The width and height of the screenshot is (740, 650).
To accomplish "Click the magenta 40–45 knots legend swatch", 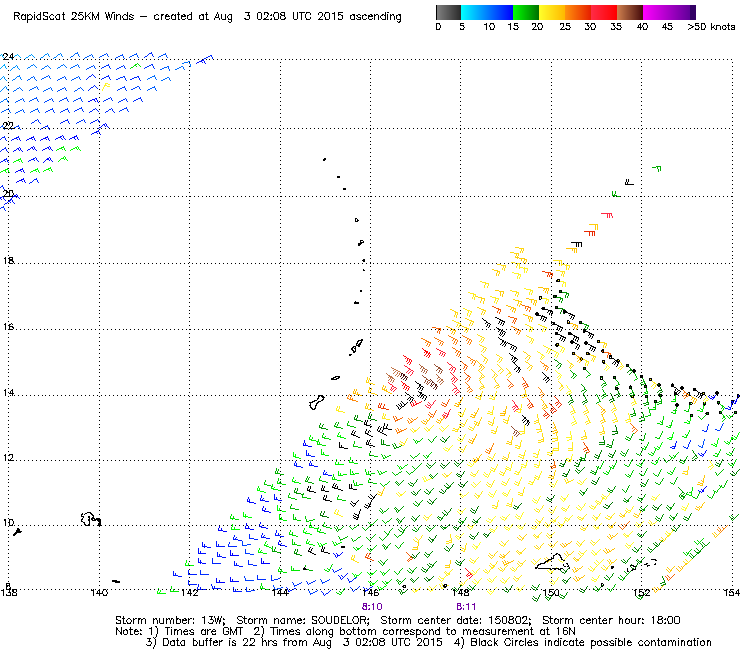I will click(656, 12).
